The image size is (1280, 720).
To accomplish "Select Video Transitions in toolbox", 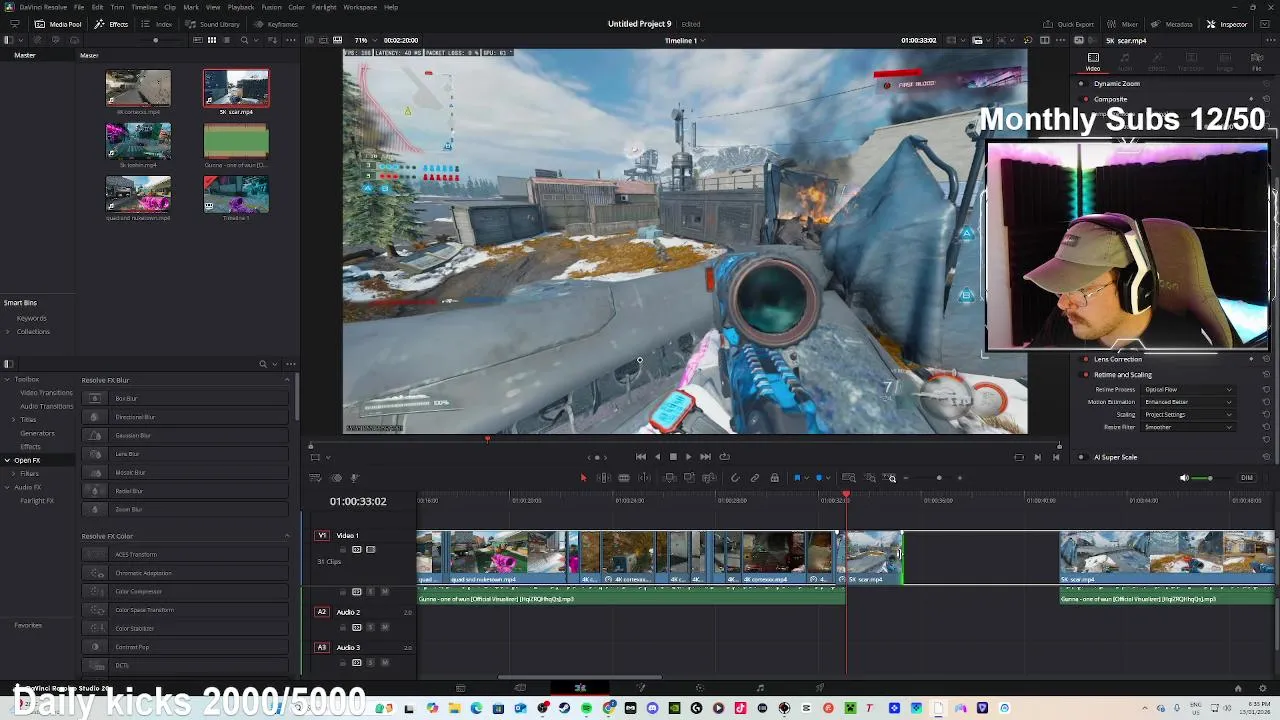I will (46, 393).
